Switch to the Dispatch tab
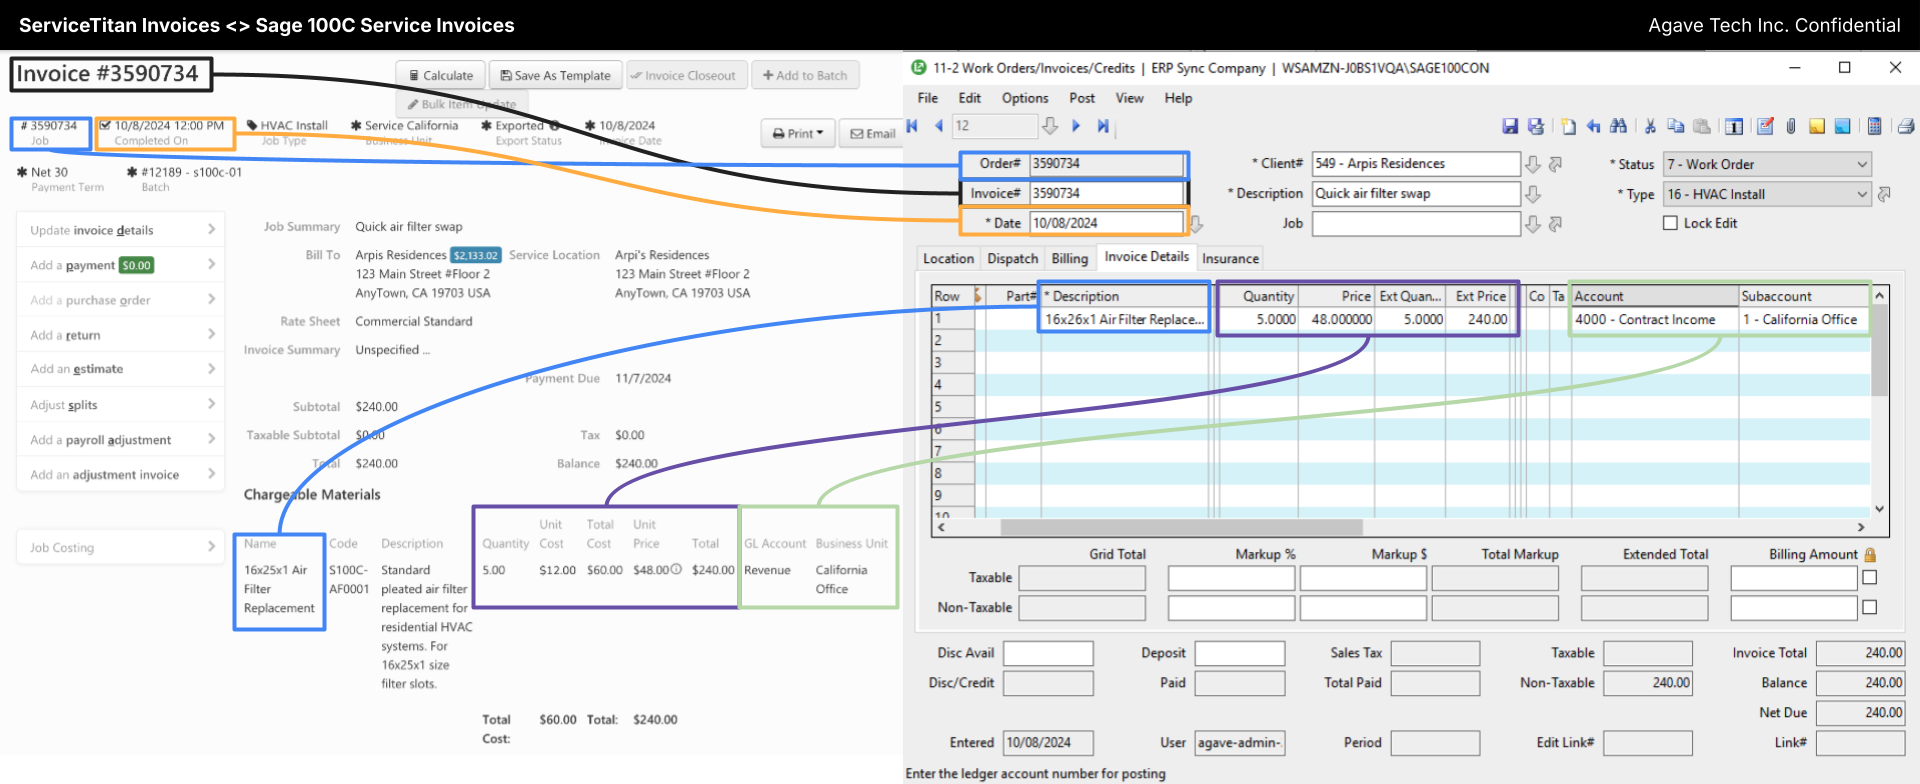Viewport: 1920px width, 784px height. click(x=1013, y=259)
